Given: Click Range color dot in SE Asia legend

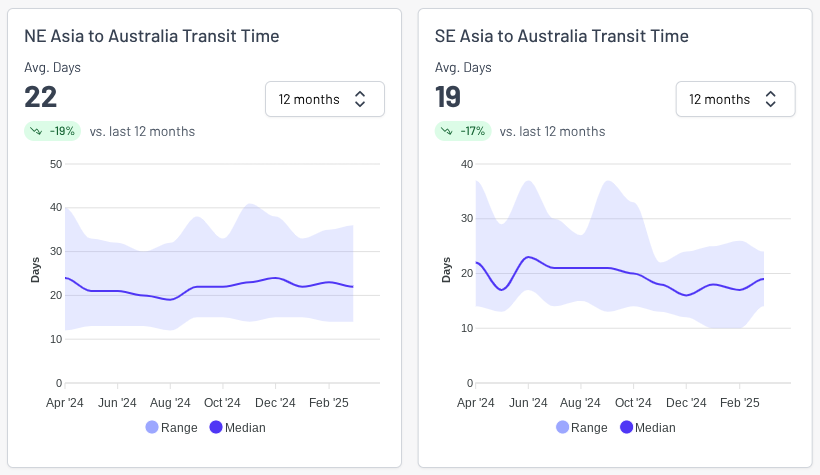Looking at the screenshot, I should click(x=562, y=427).
